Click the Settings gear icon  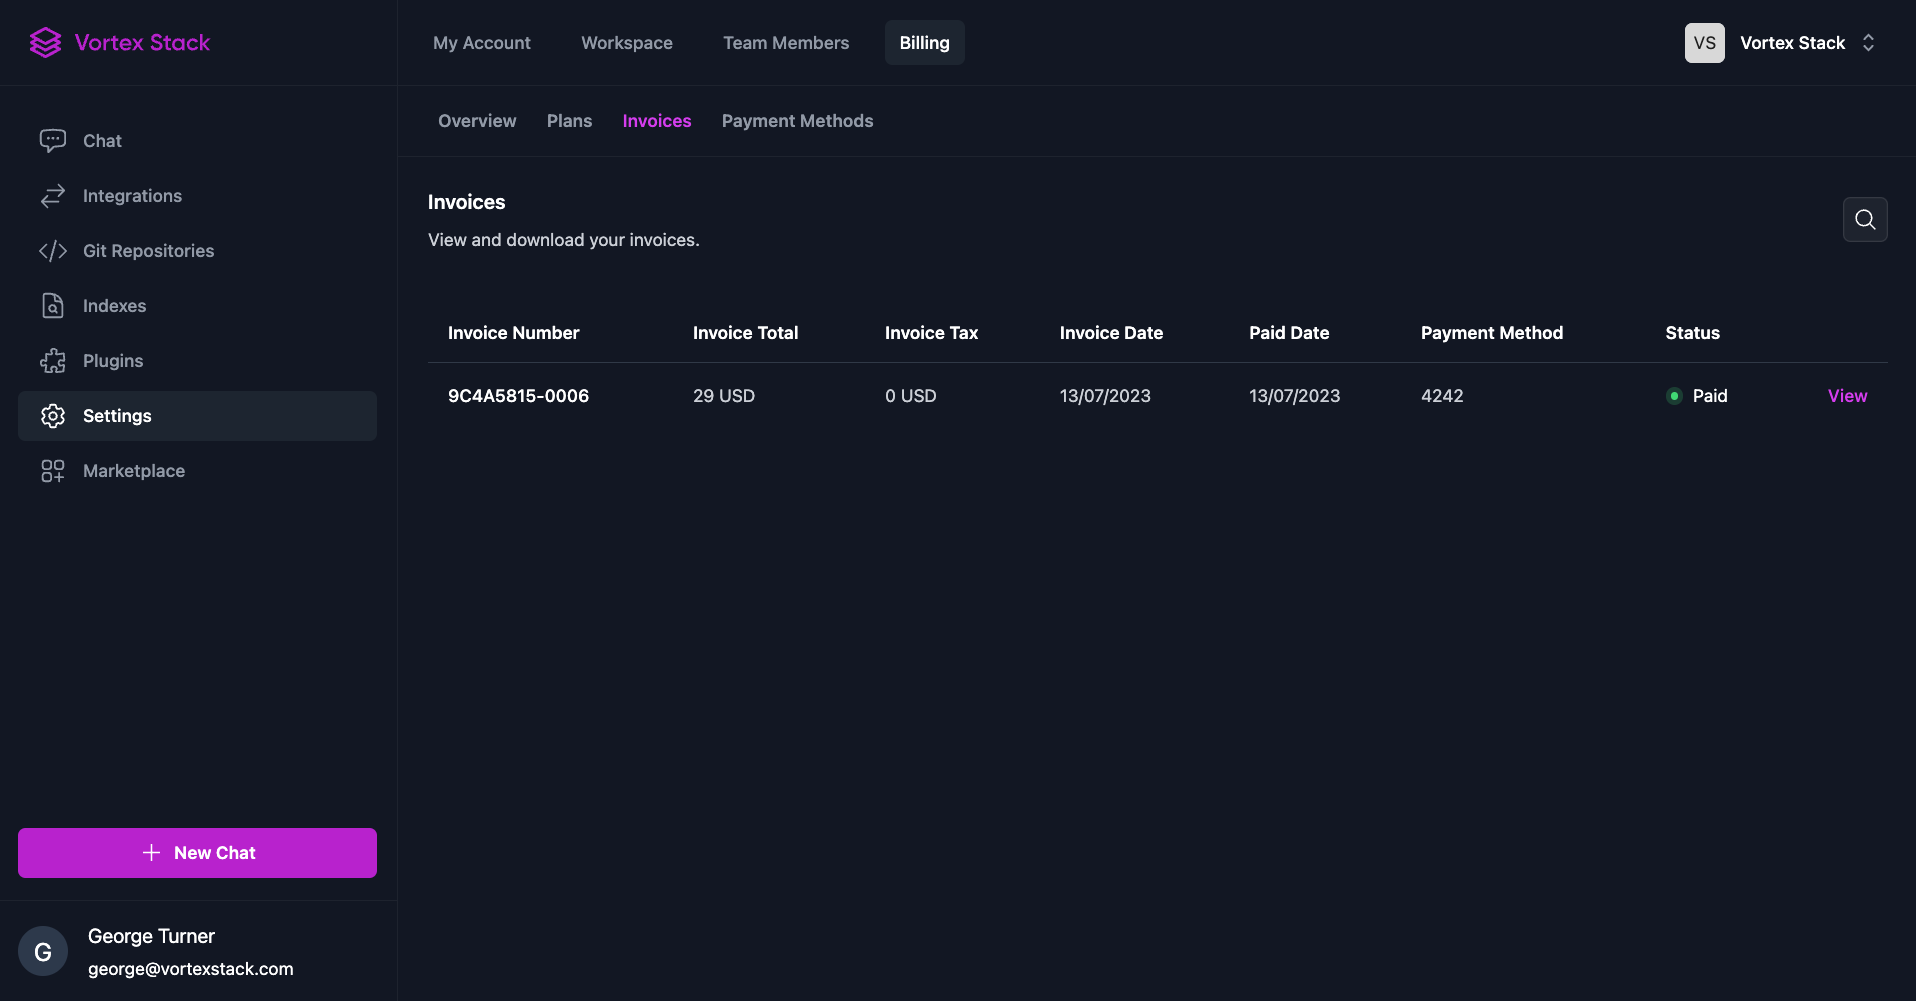pyautogui.click(x=53, y=416)
